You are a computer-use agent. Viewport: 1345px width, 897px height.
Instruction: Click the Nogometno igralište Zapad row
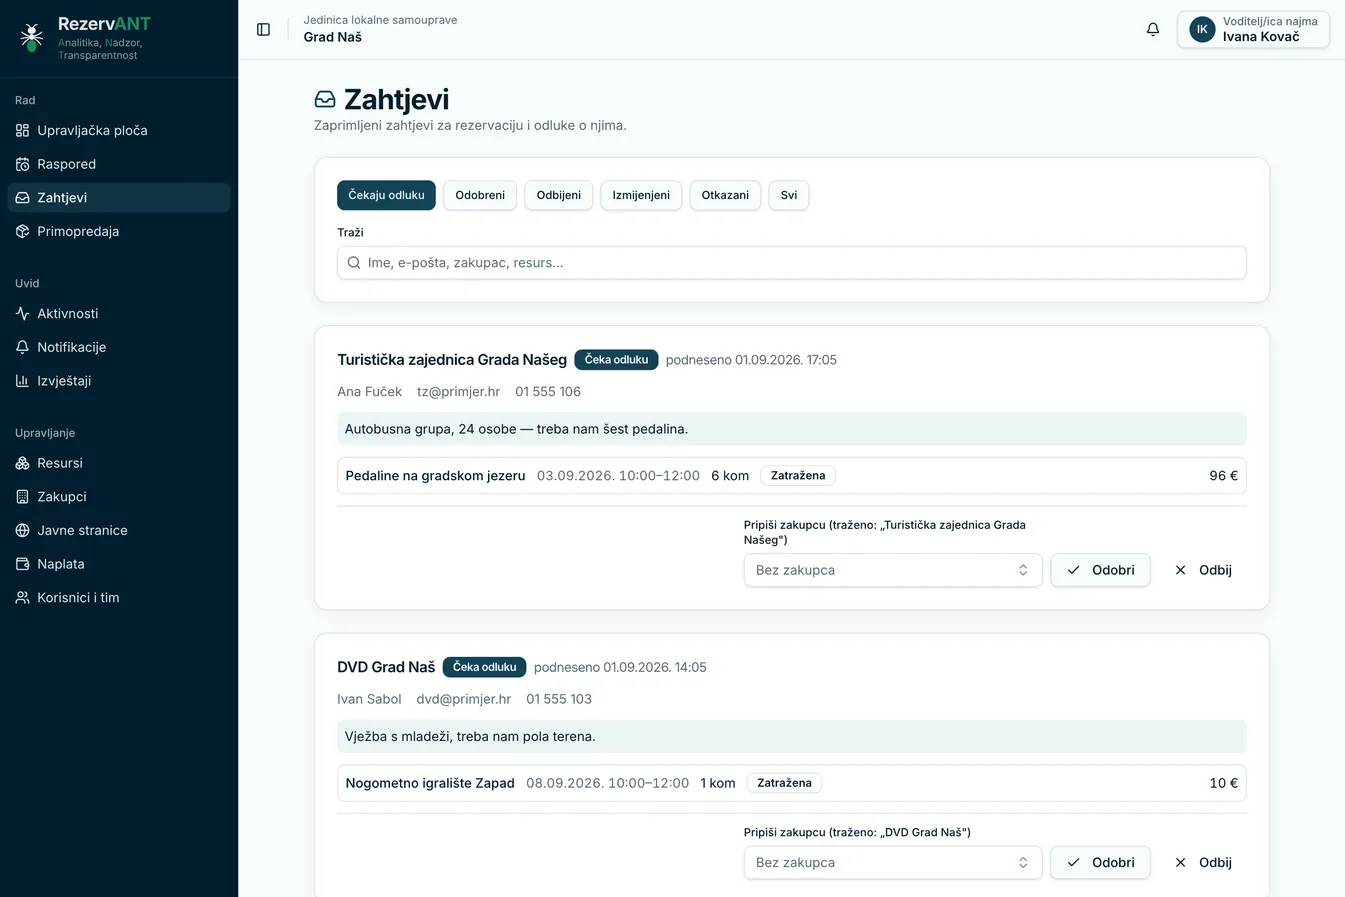[792, 783]
